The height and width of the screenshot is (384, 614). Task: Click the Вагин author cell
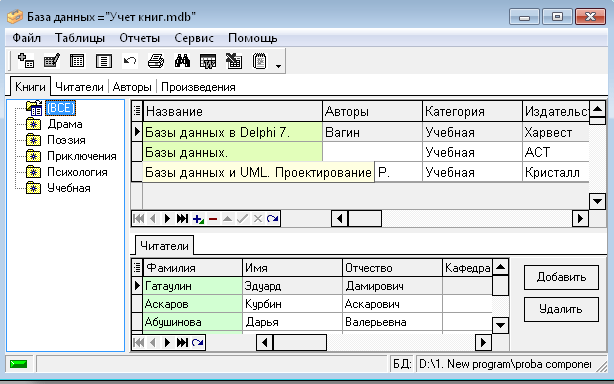pos(372,132)
